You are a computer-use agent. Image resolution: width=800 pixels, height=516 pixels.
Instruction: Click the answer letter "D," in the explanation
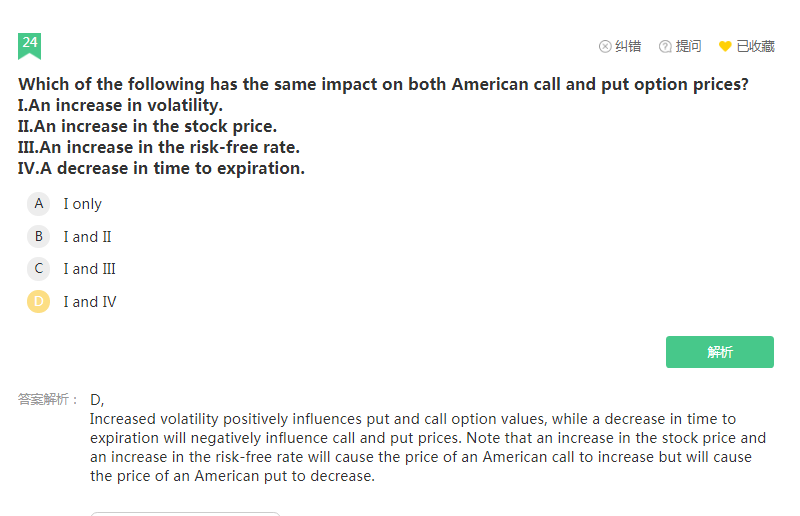97,399
